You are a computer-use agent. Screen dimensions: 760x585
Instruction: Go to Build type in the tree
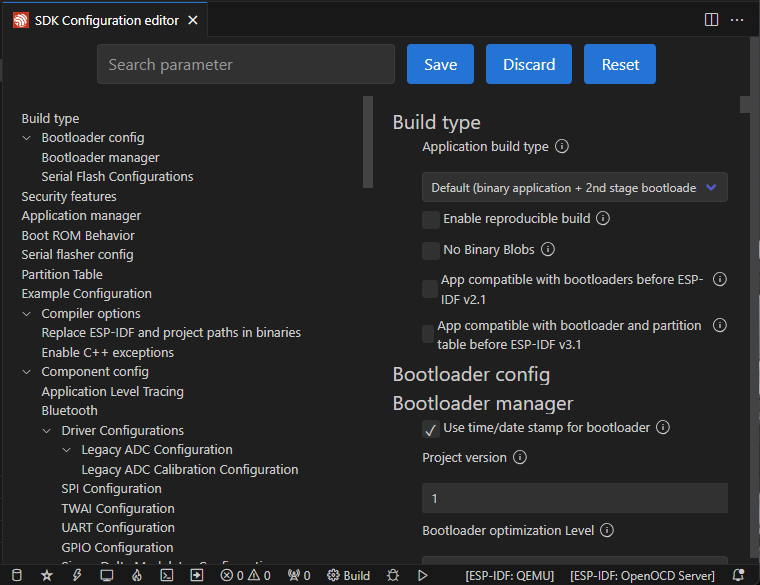coord(50,118)
